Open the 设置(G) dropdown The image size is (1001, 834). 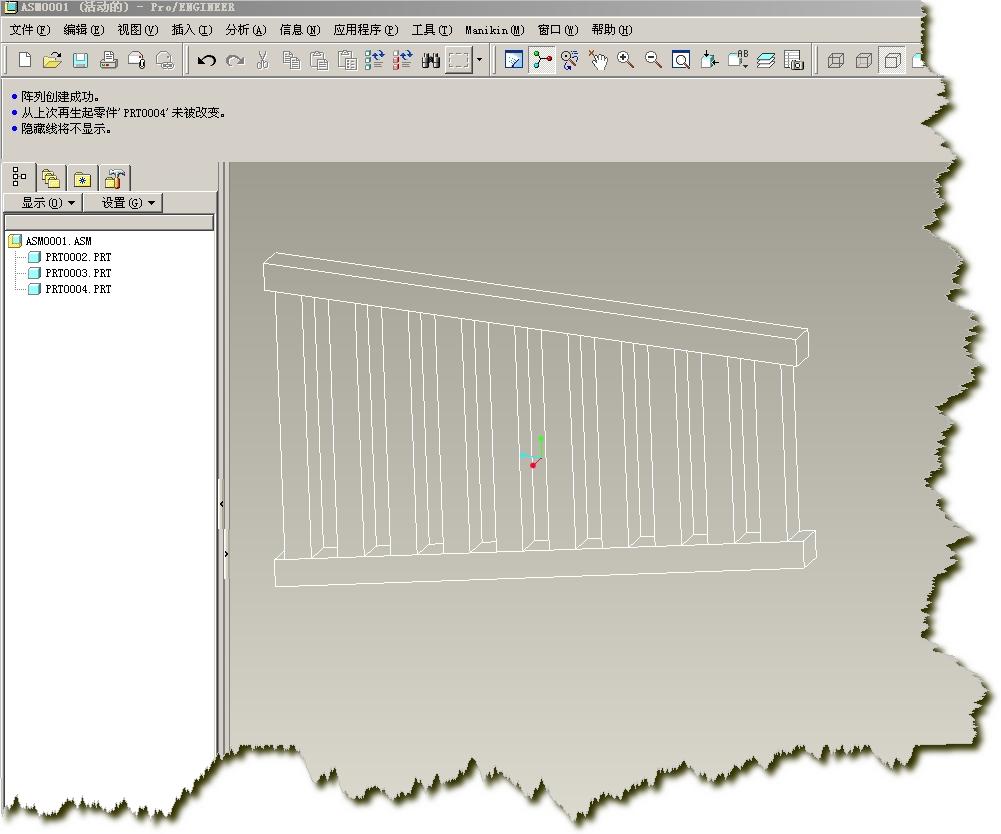(x=124, y=203)
